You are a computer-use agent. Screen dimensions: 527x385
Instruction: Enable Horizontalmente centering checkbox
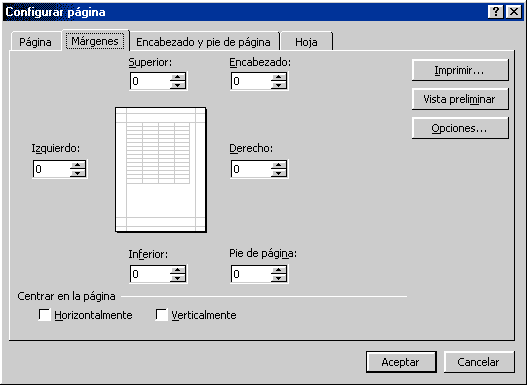[44, 315]
